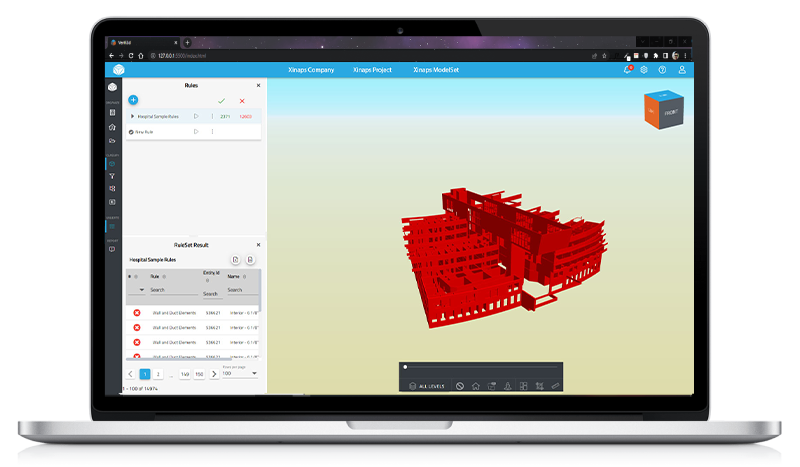Close the Rules panel
This screenshot has width=800, height=467.
click(258, 85)
